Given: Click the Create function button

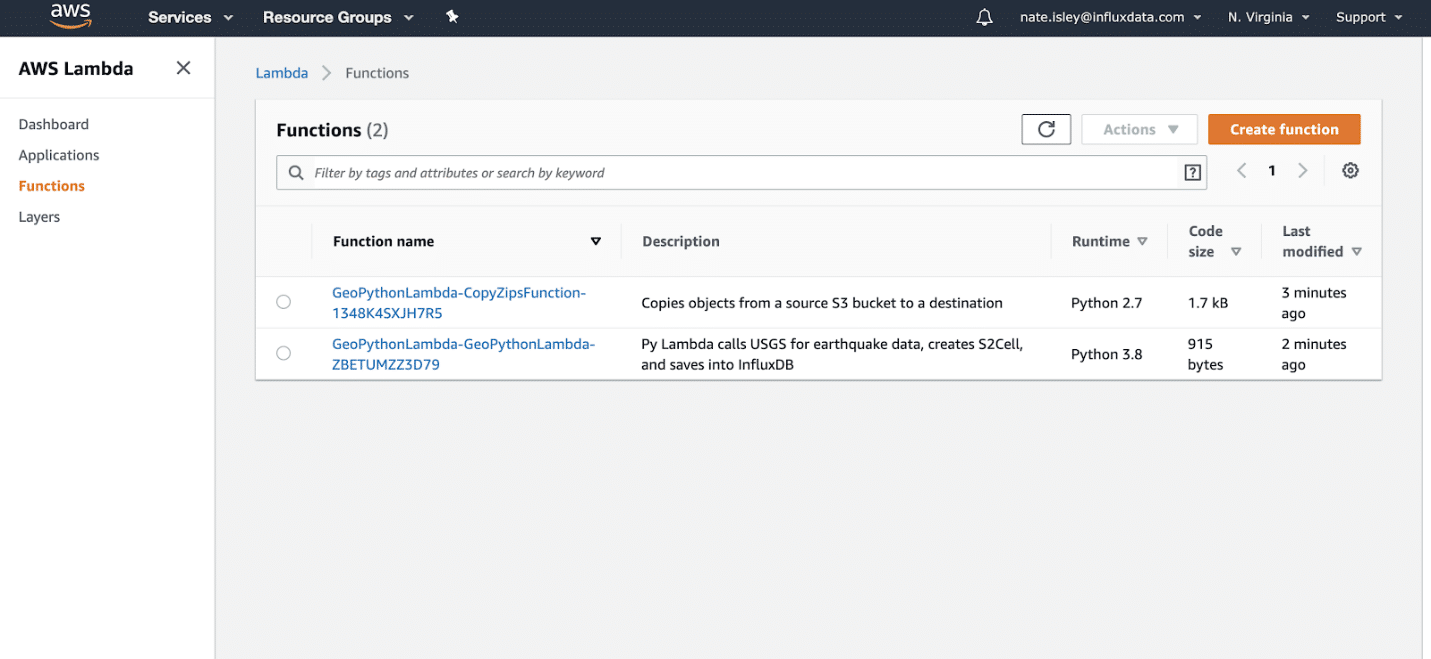Looking at the screenshot, I should click(x=1284, y=129).
